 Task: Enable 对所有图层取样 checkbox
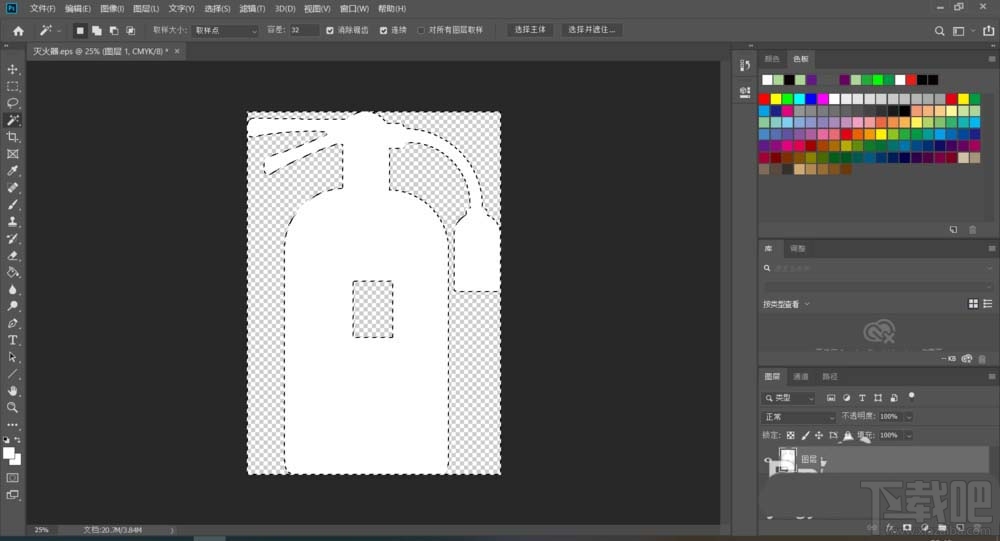pos(421,30)
